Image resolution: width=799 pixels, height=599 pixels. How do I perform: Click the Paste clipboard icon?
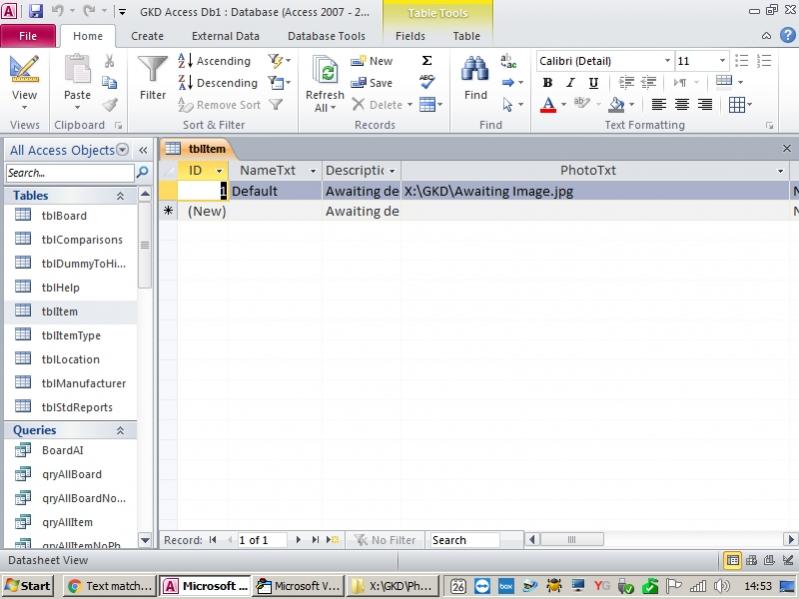coord(77,69)
